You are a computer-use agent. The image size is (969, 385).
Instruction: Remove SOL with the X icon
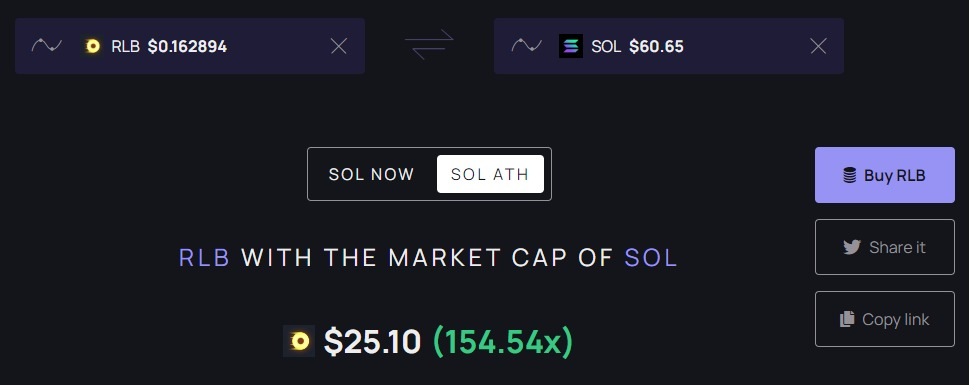(818, 46)
